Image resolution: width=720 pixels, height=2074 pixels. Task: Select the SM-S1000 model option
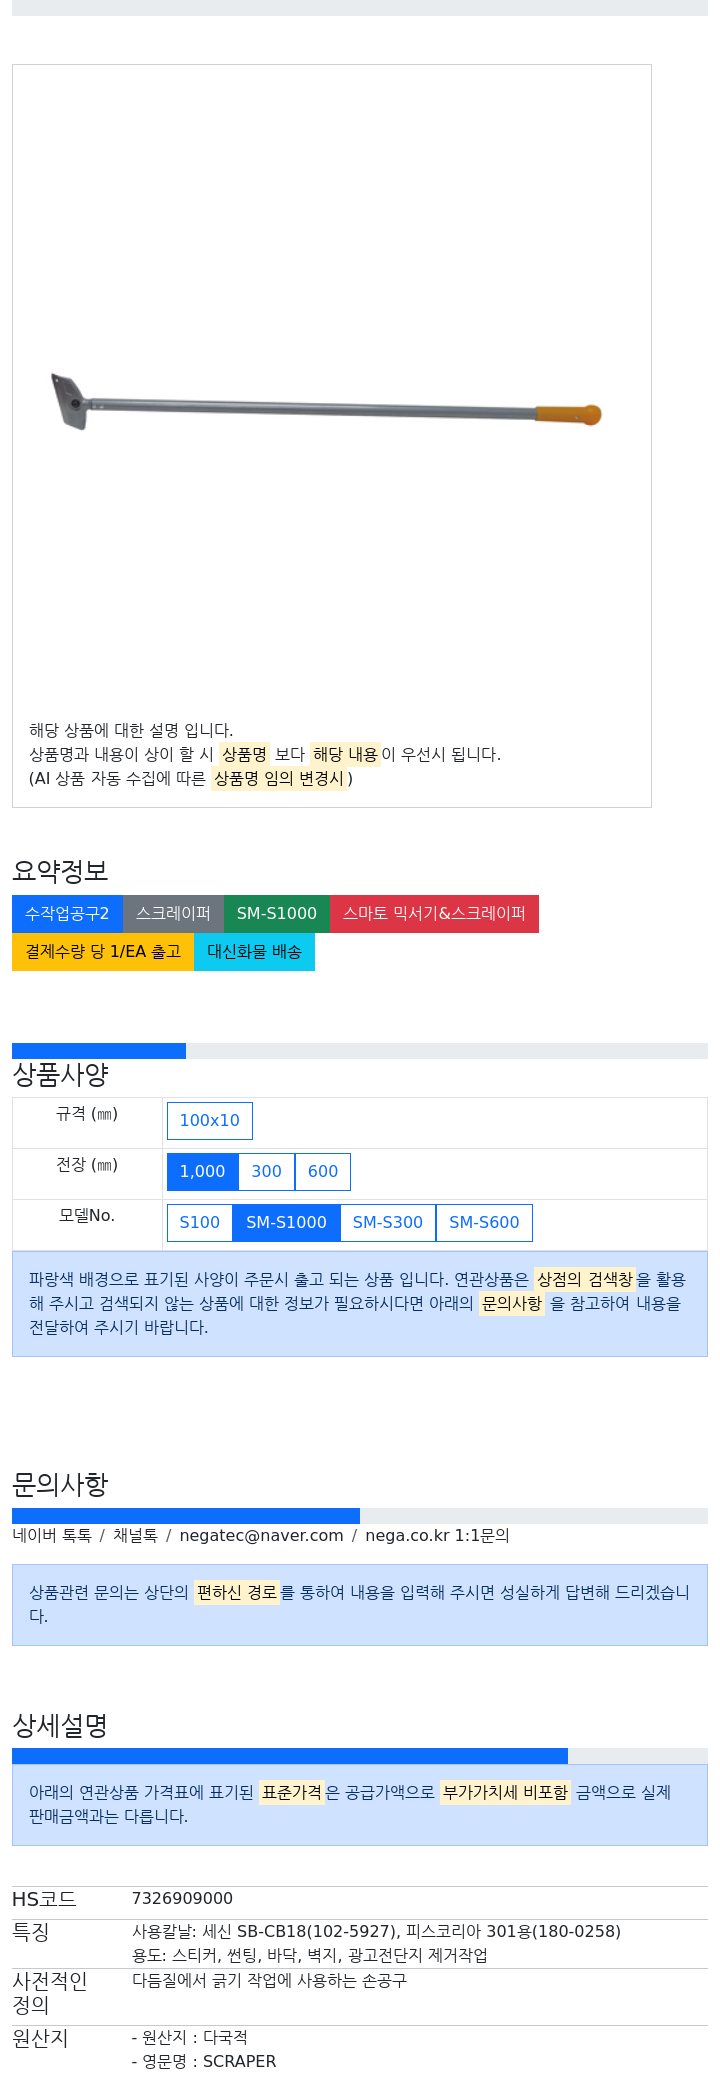[x=287, y=1223]
